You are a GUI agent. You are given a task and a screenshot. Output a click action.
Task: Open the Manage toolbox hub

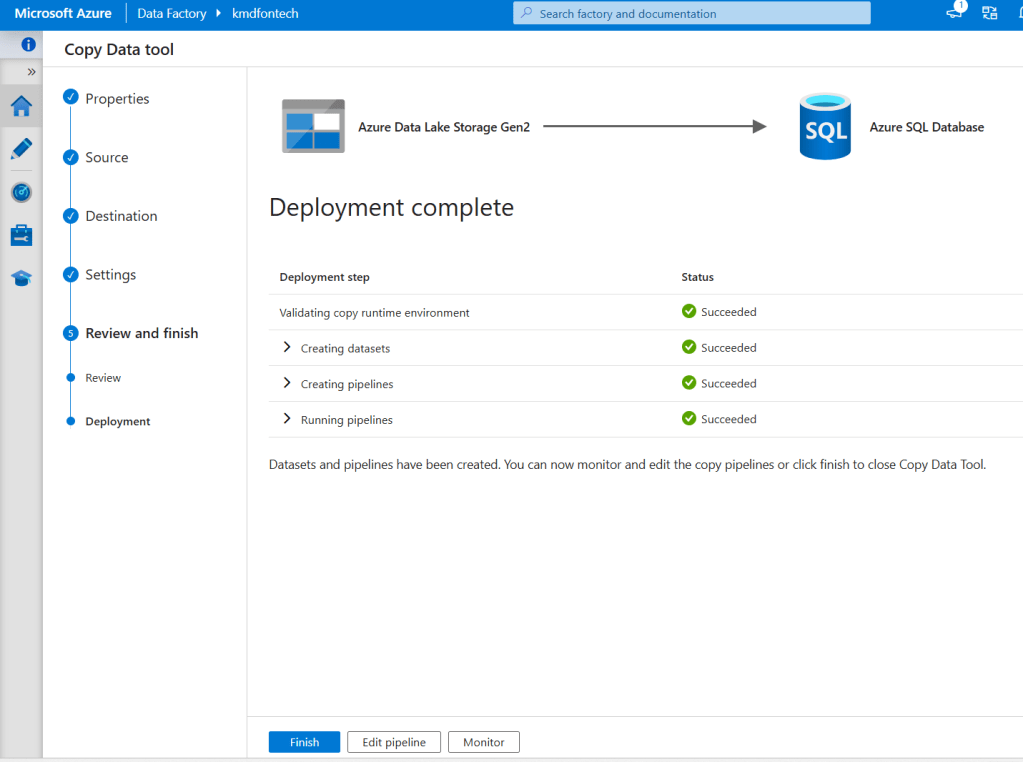(x=21, y=235)
